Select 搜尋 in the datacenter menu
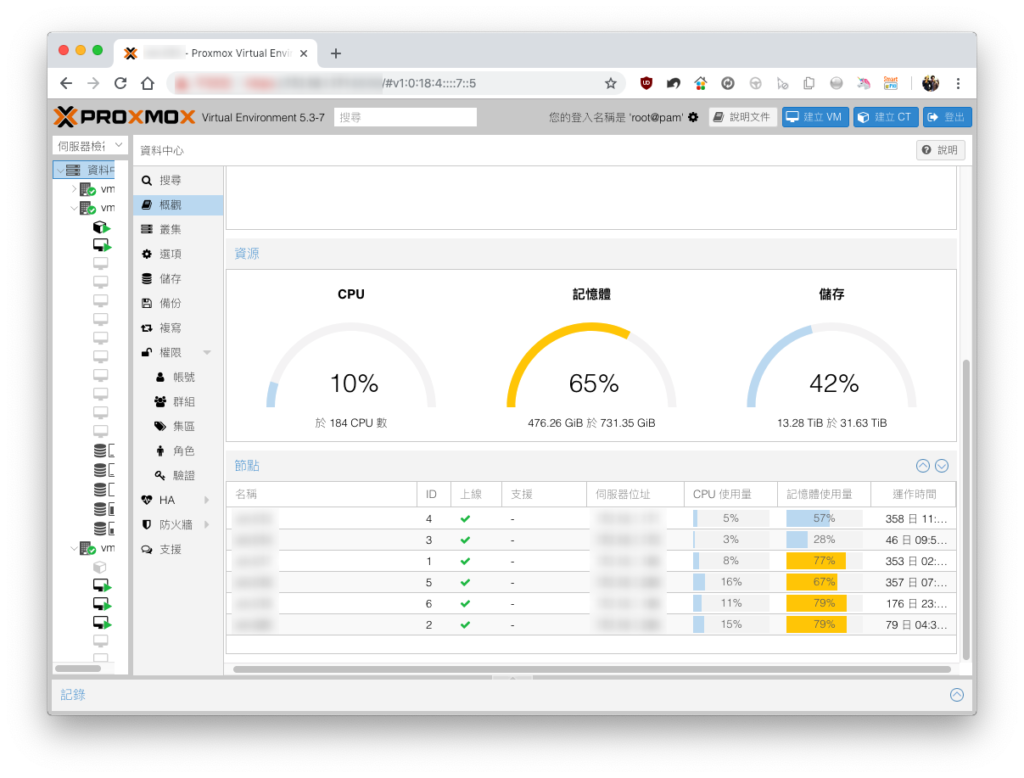The height and width of the screenshot is (778, 1024). [178, 180]
